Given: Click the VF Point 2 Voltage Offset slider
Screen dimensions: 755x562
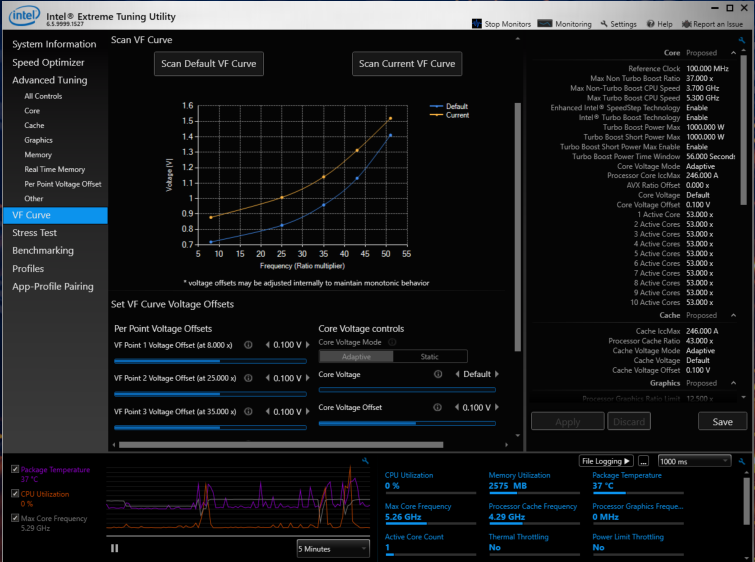Looking at the screenshot, I should point(210,394).
